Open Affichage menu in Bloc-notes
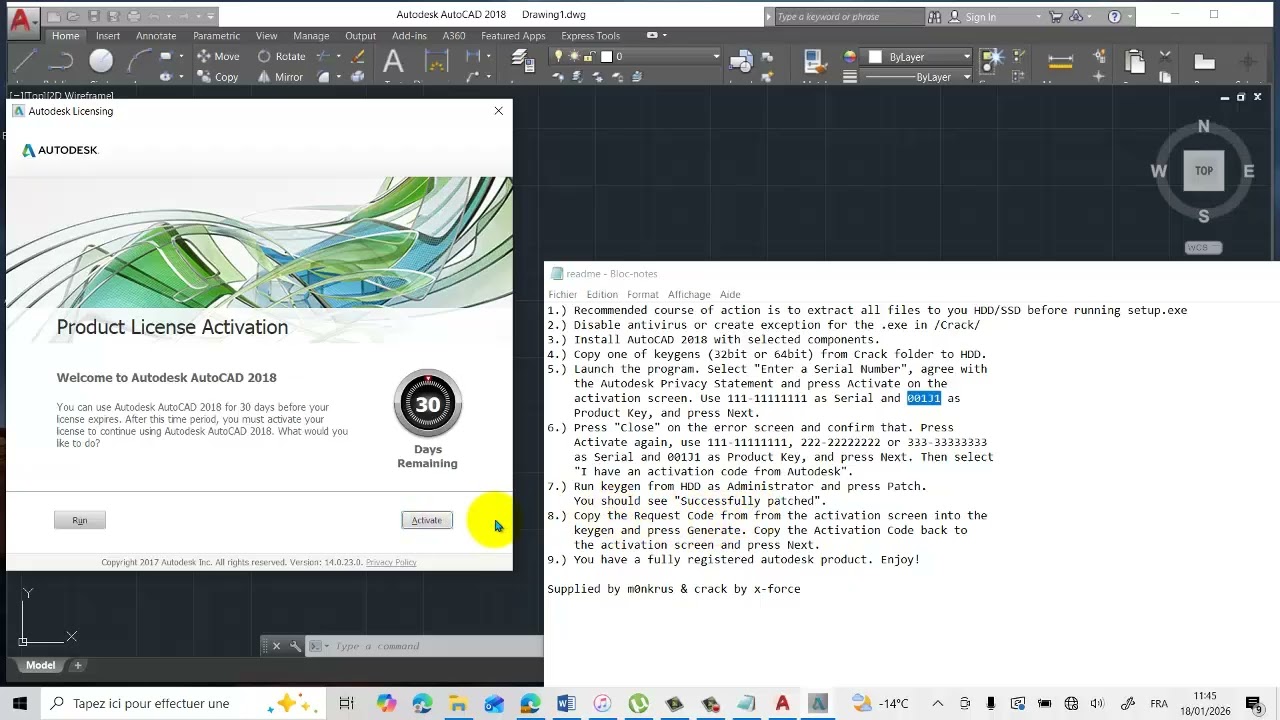1280x720 pixels. (689, 294)
